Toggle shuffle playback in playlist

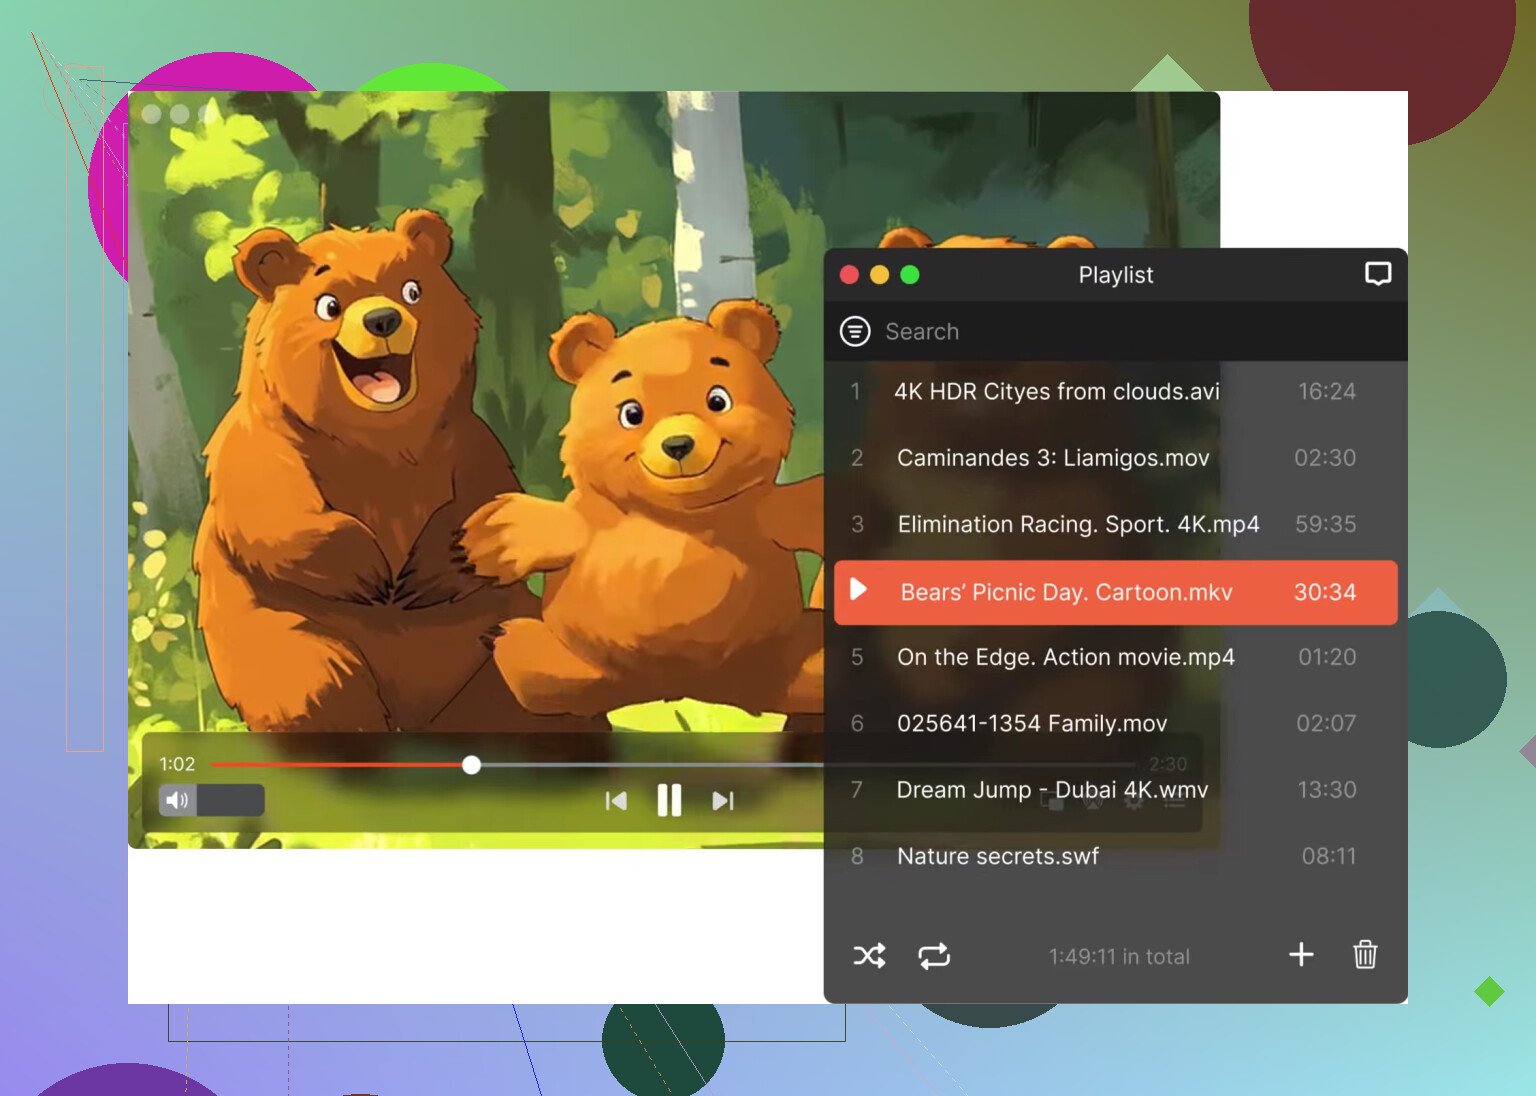[869, 956]
